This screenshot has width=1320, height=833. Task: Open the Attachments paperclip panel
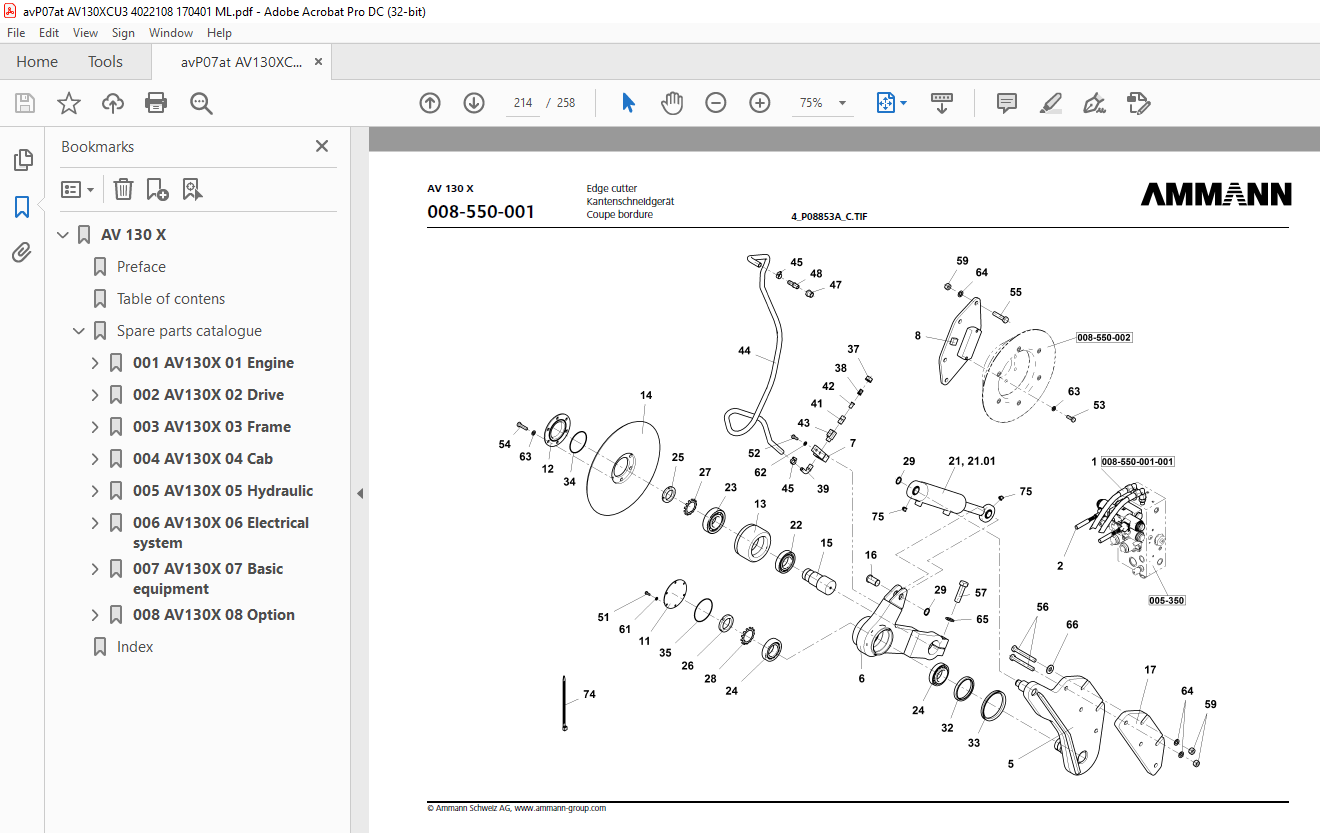tap(22, 253)
